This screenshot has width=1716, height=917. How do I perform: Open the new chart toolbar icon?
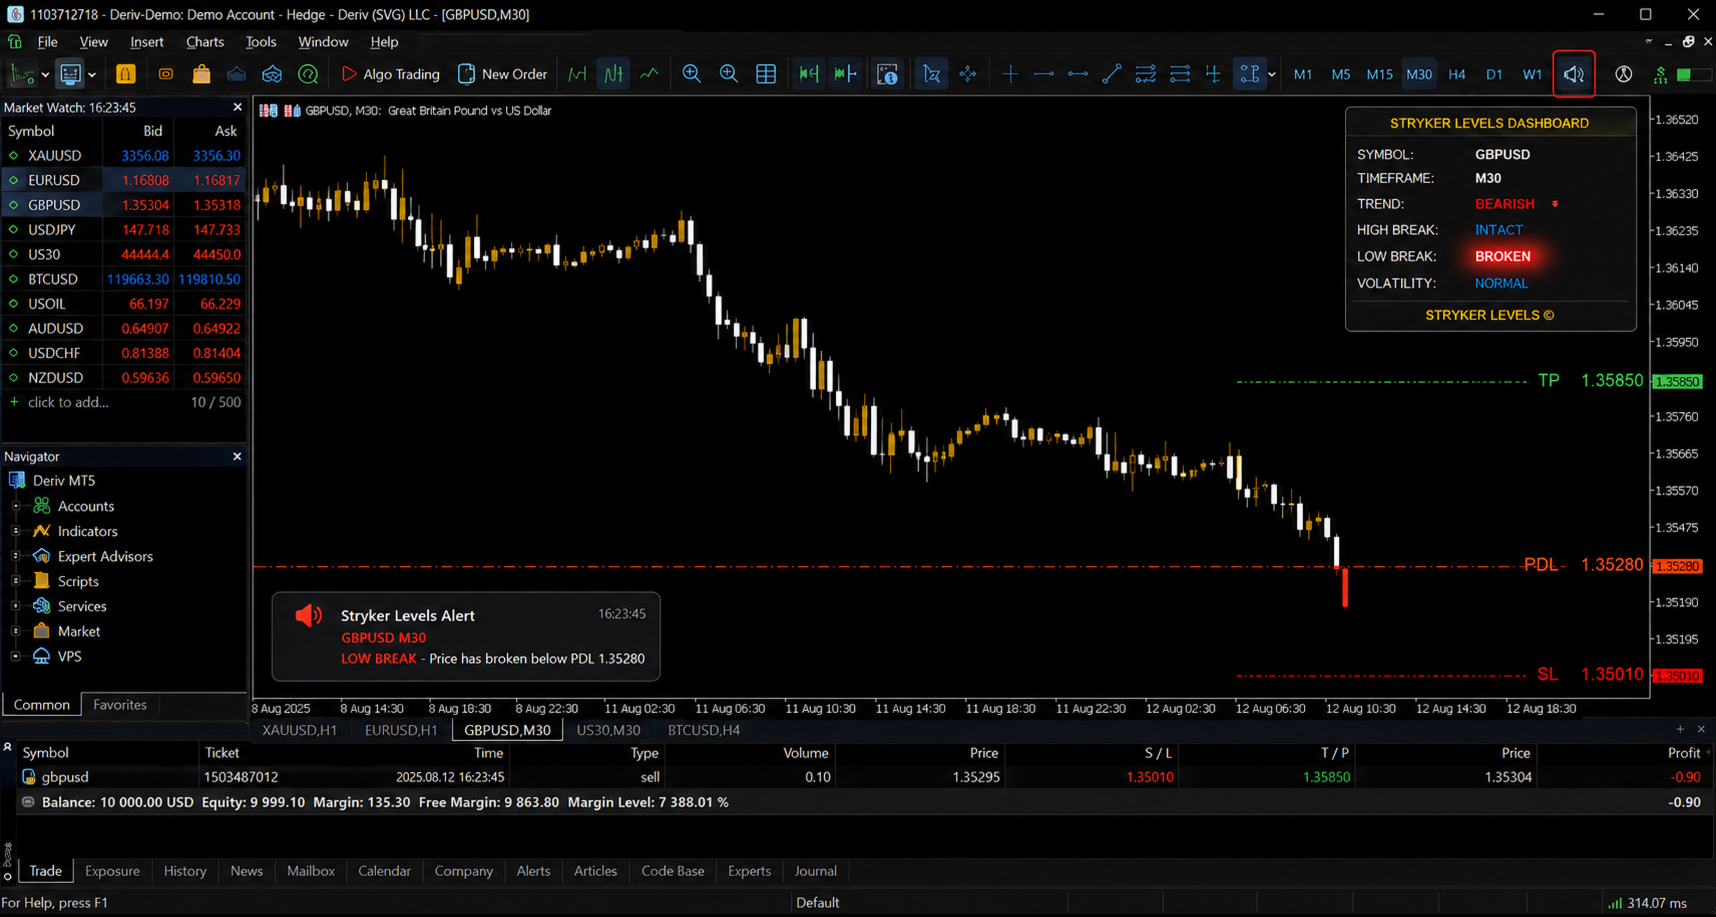[21, 74]
